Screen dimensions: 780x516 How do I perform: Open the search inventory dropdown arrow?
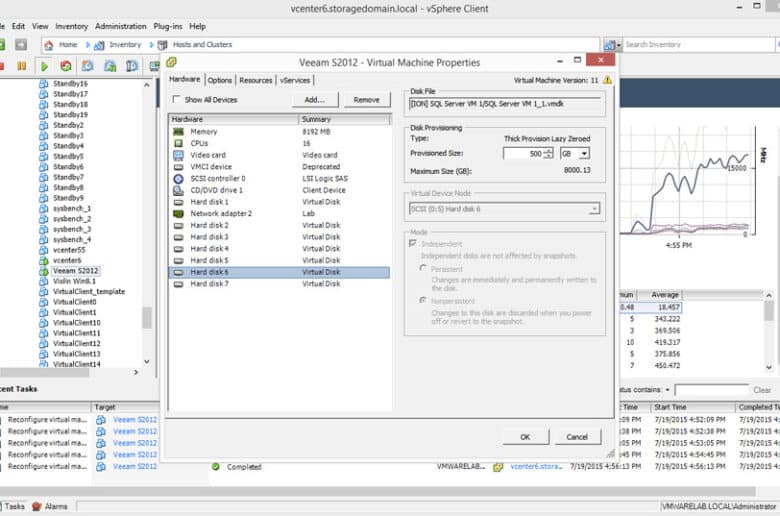click(x=619, y=45)
